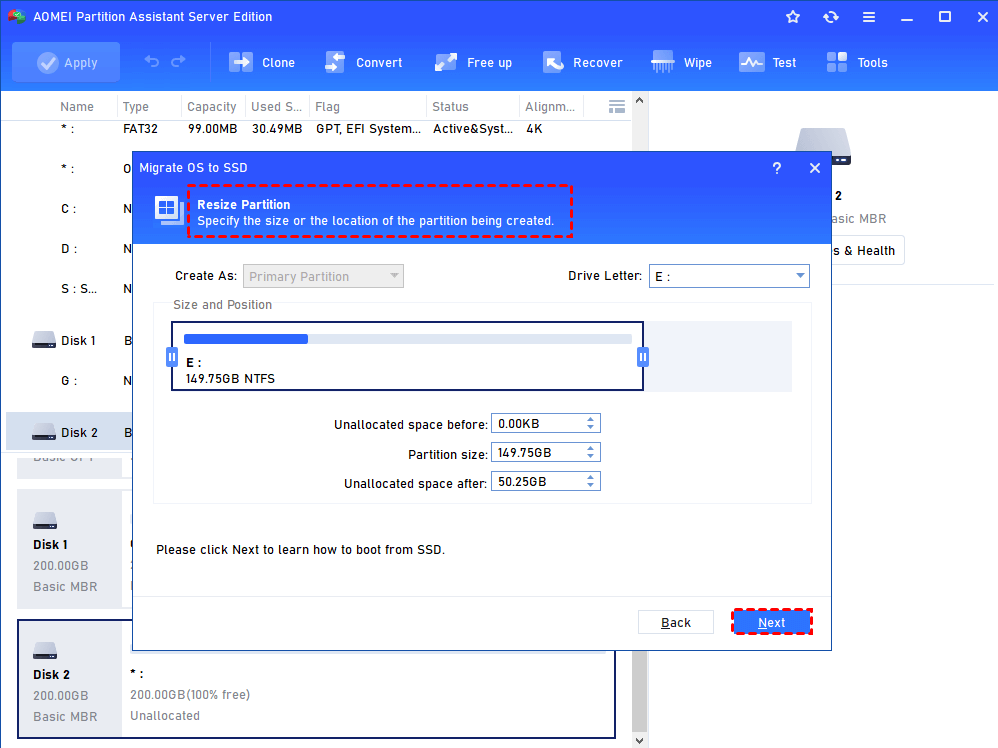Screen dimensions: 998x748
Task: Click the star favorites icon in title bar
Action: (792, 17)
